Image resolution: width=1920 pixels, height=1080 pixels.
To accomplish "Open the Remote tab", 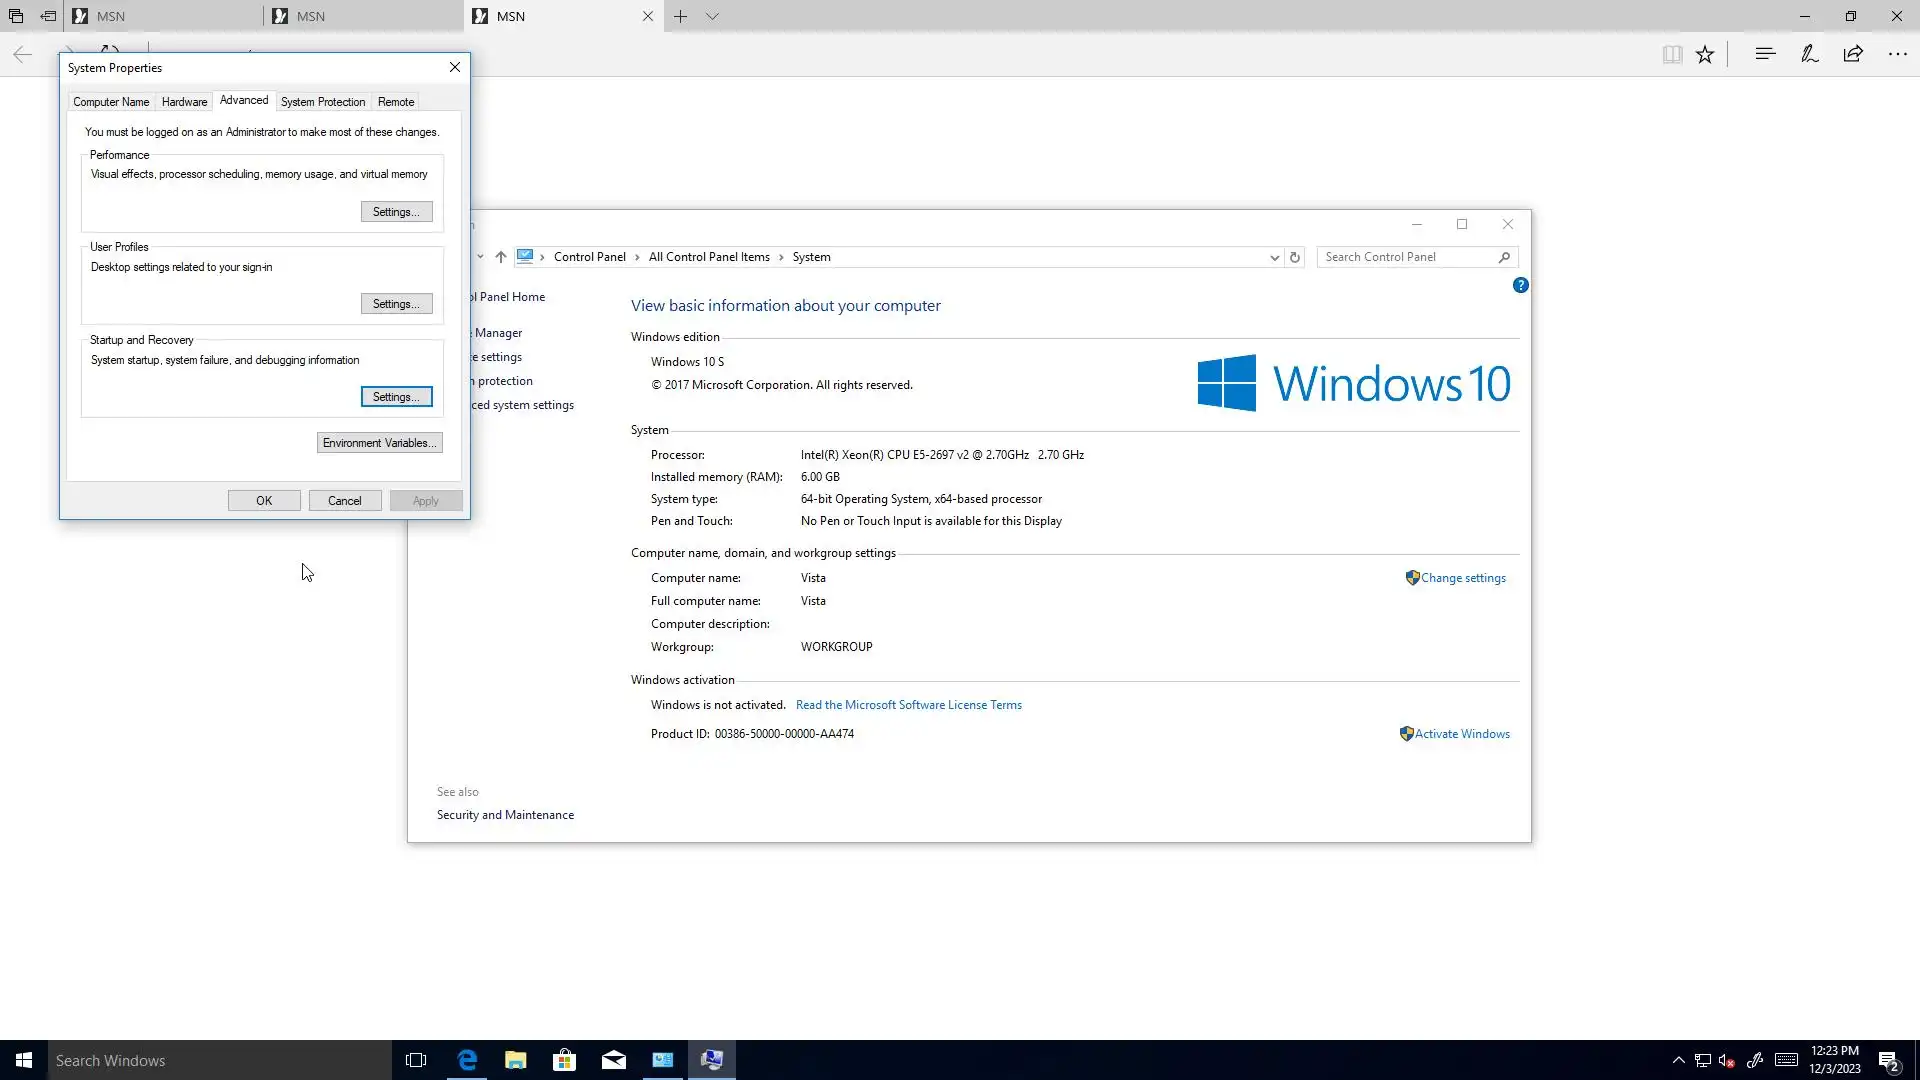I will [396, 102].
